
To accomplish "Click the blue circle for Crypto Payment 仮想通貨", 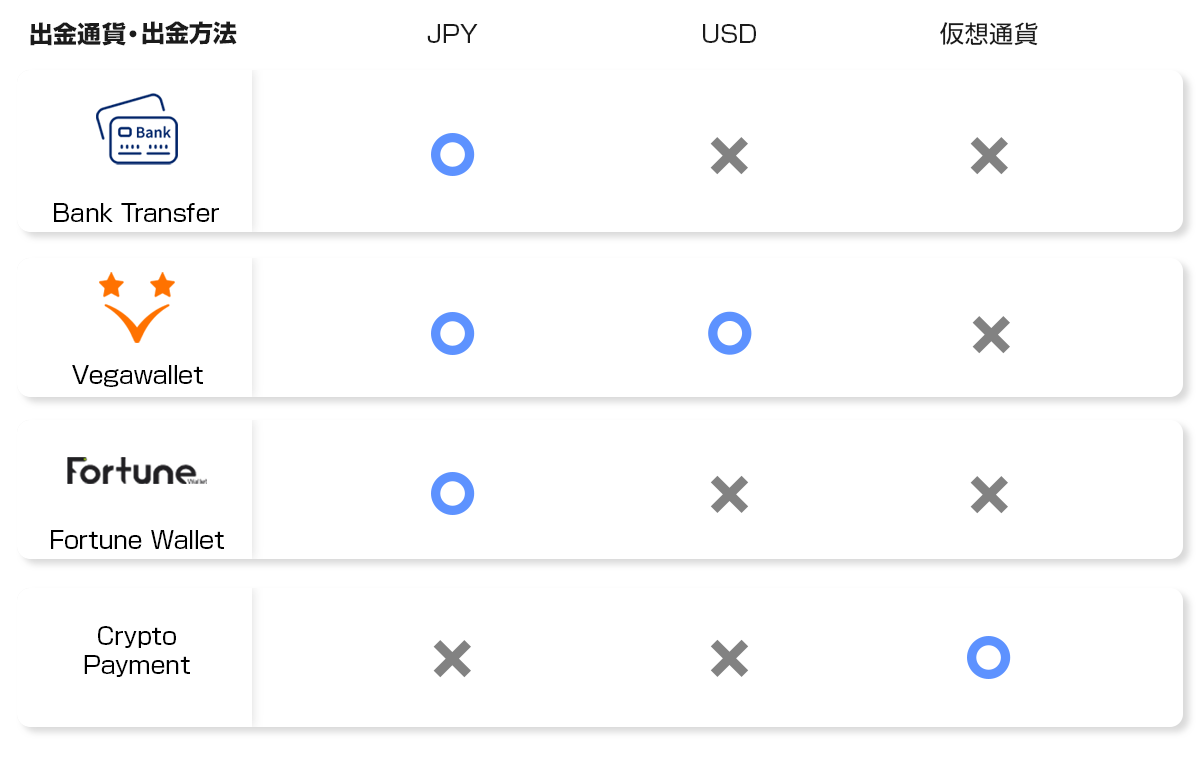I will pyautogui.click(x=988, y=657).
